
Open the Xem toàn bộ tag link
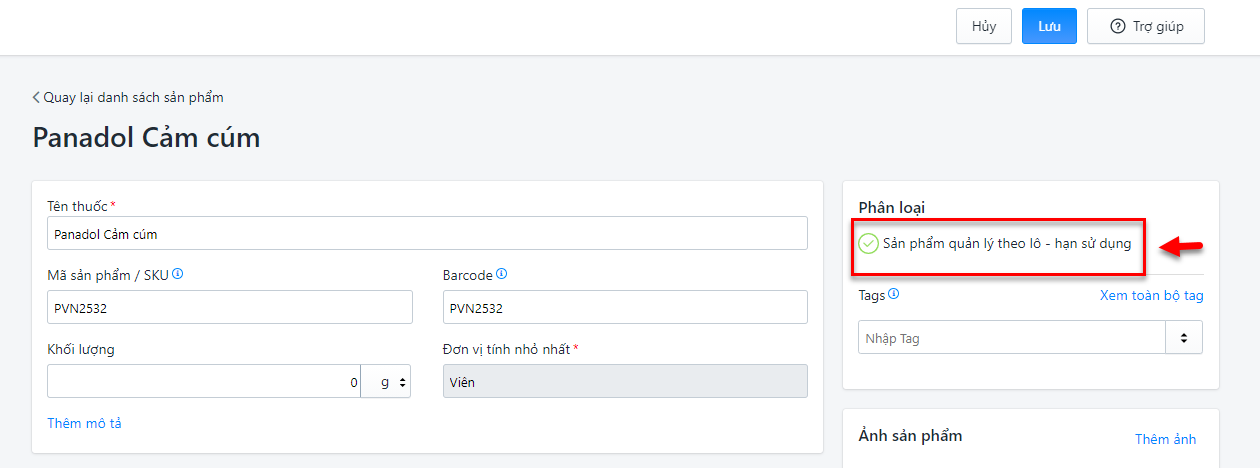pyautogui.click(x=1151, y=295)
